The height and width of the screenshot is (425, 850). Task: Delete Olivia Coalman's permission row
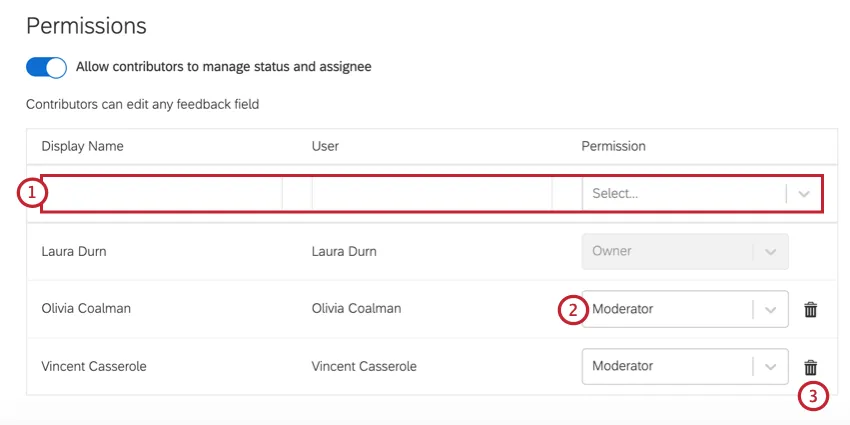point(811,310)
